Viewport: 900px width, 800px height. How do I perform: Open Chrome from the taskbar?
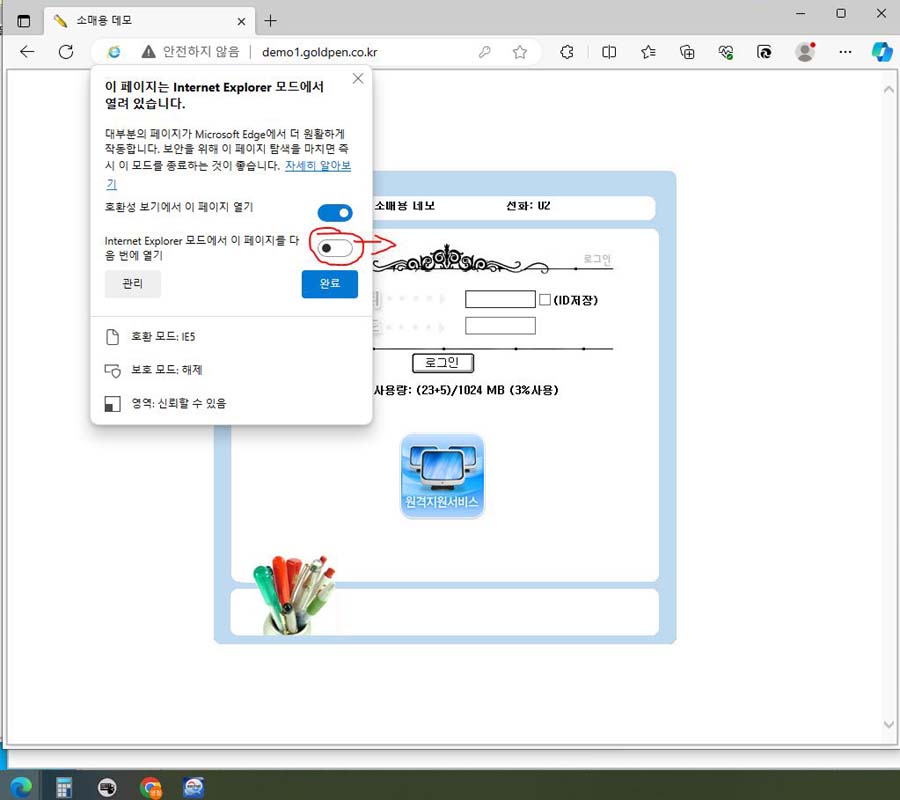[151, 786]
